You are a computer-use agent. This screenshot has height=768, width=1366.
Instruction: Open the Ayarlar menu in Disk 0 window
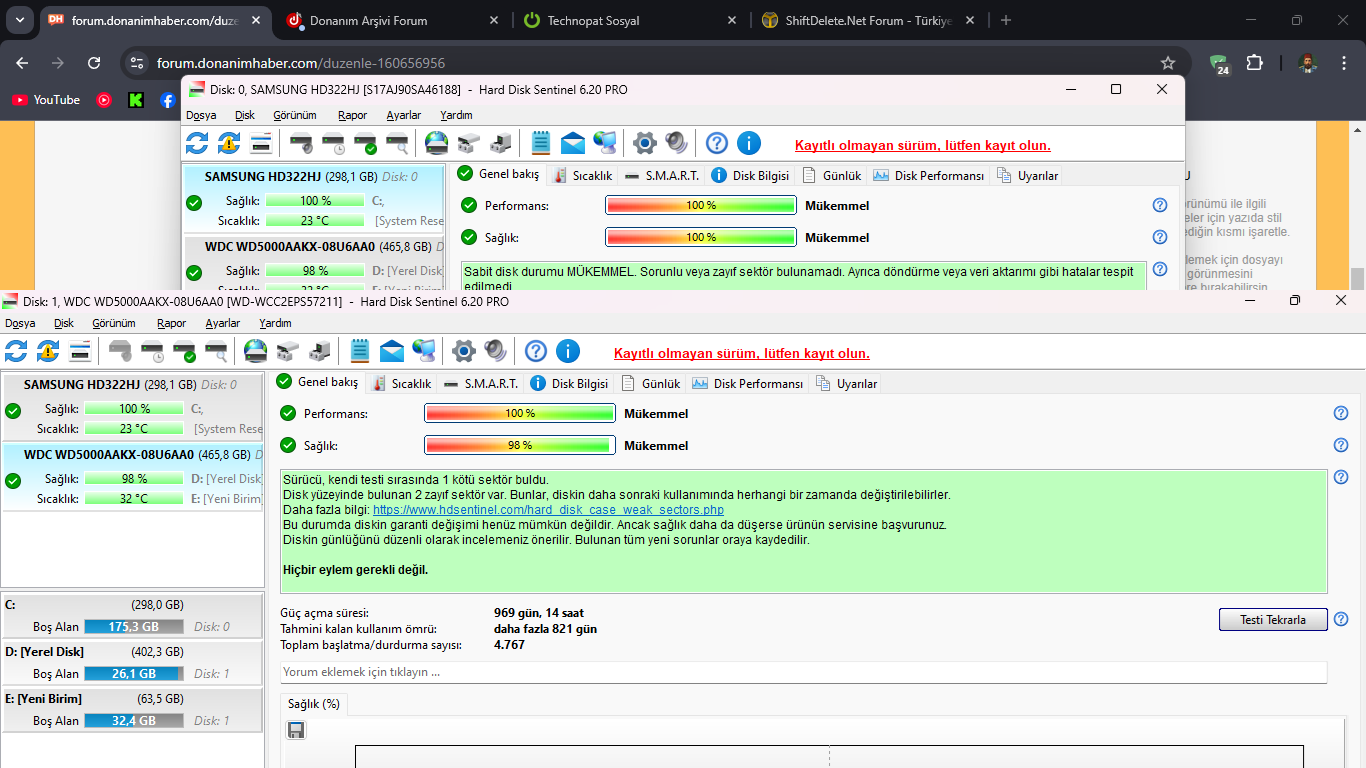(x=404, y=115)
